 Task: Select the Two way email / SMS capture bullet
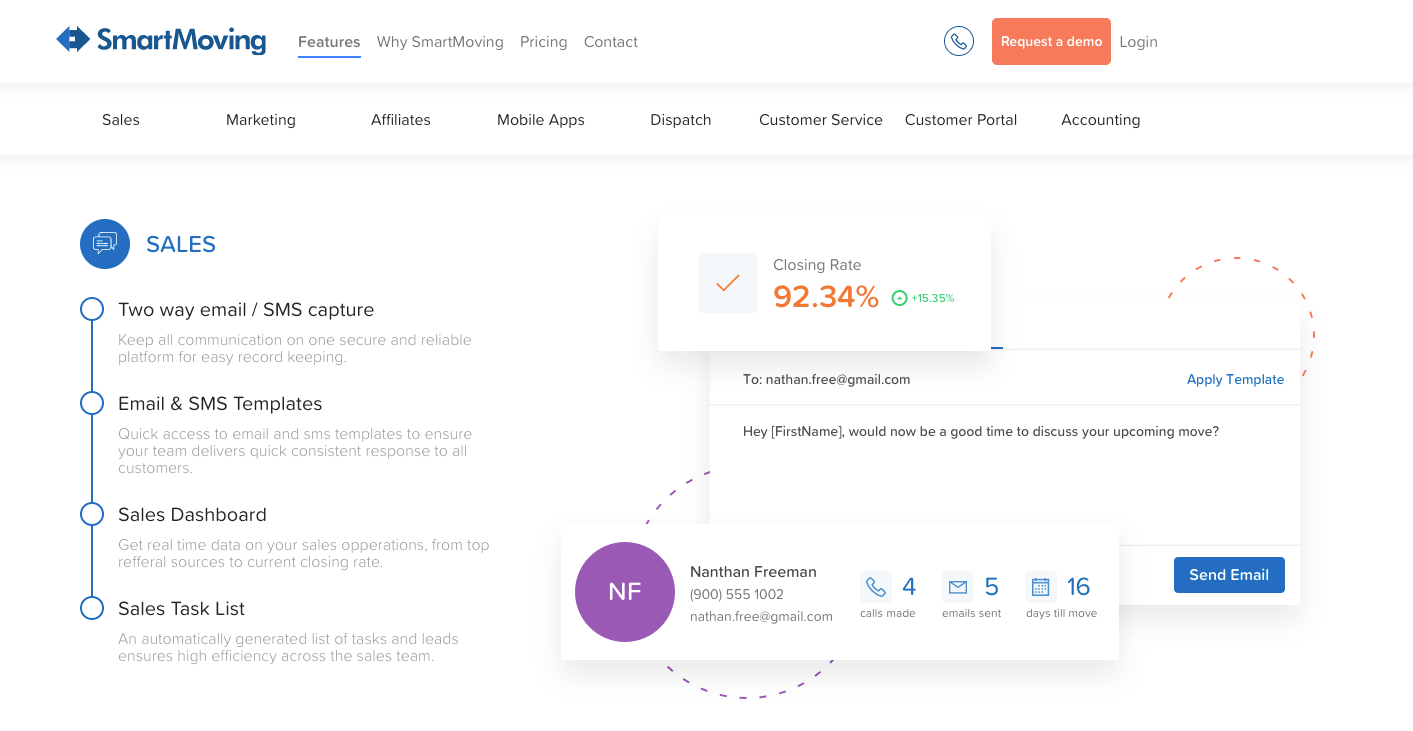coord(92,309)
